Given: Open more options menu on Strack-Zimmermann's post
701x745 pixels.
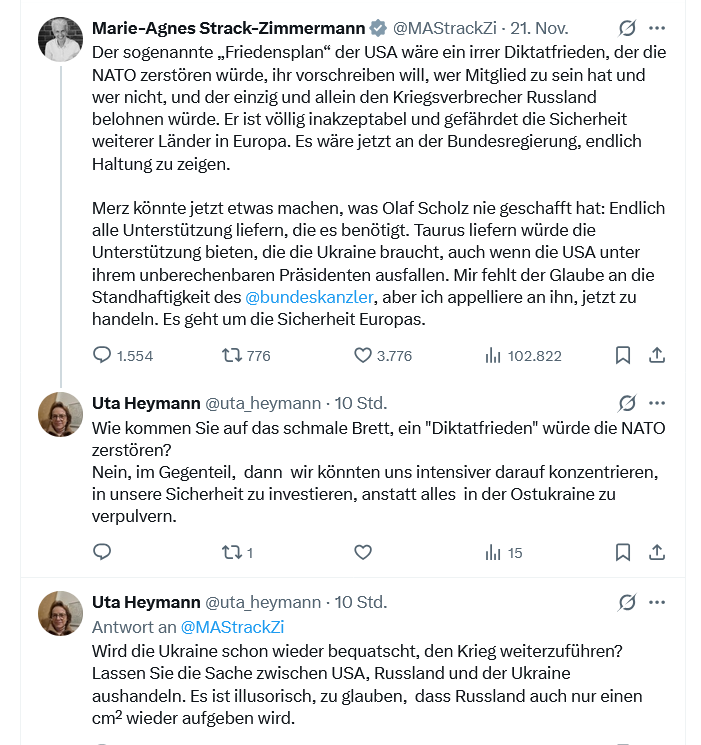Looking at the screenshot, I should 657,28.
